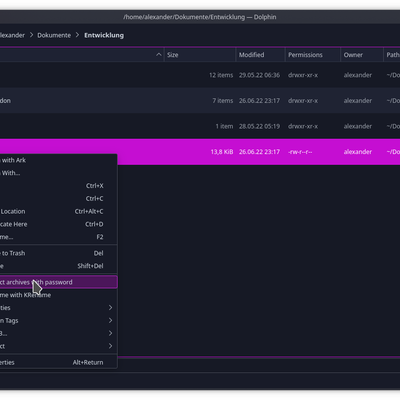Choose the Location entry with Ctrl+Alt+C
400x400 pixels.
(58, 211)
